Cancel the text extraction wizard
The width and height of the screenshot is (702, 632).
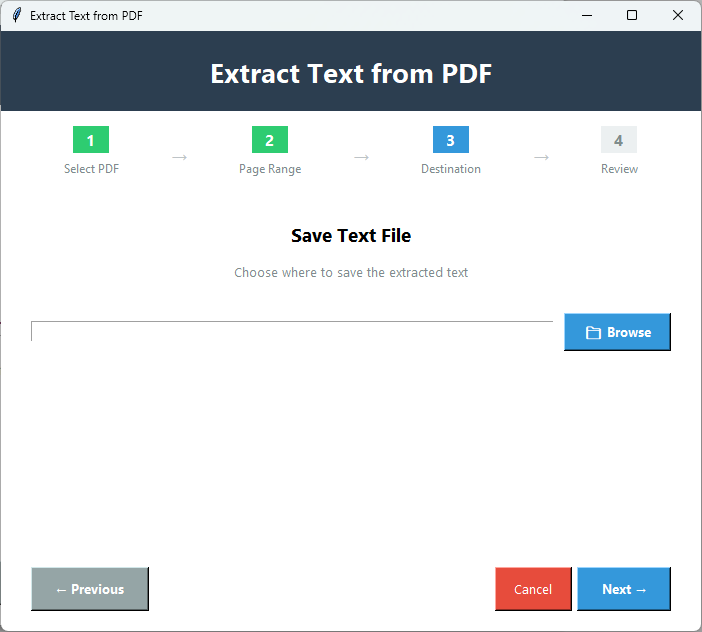533,589
